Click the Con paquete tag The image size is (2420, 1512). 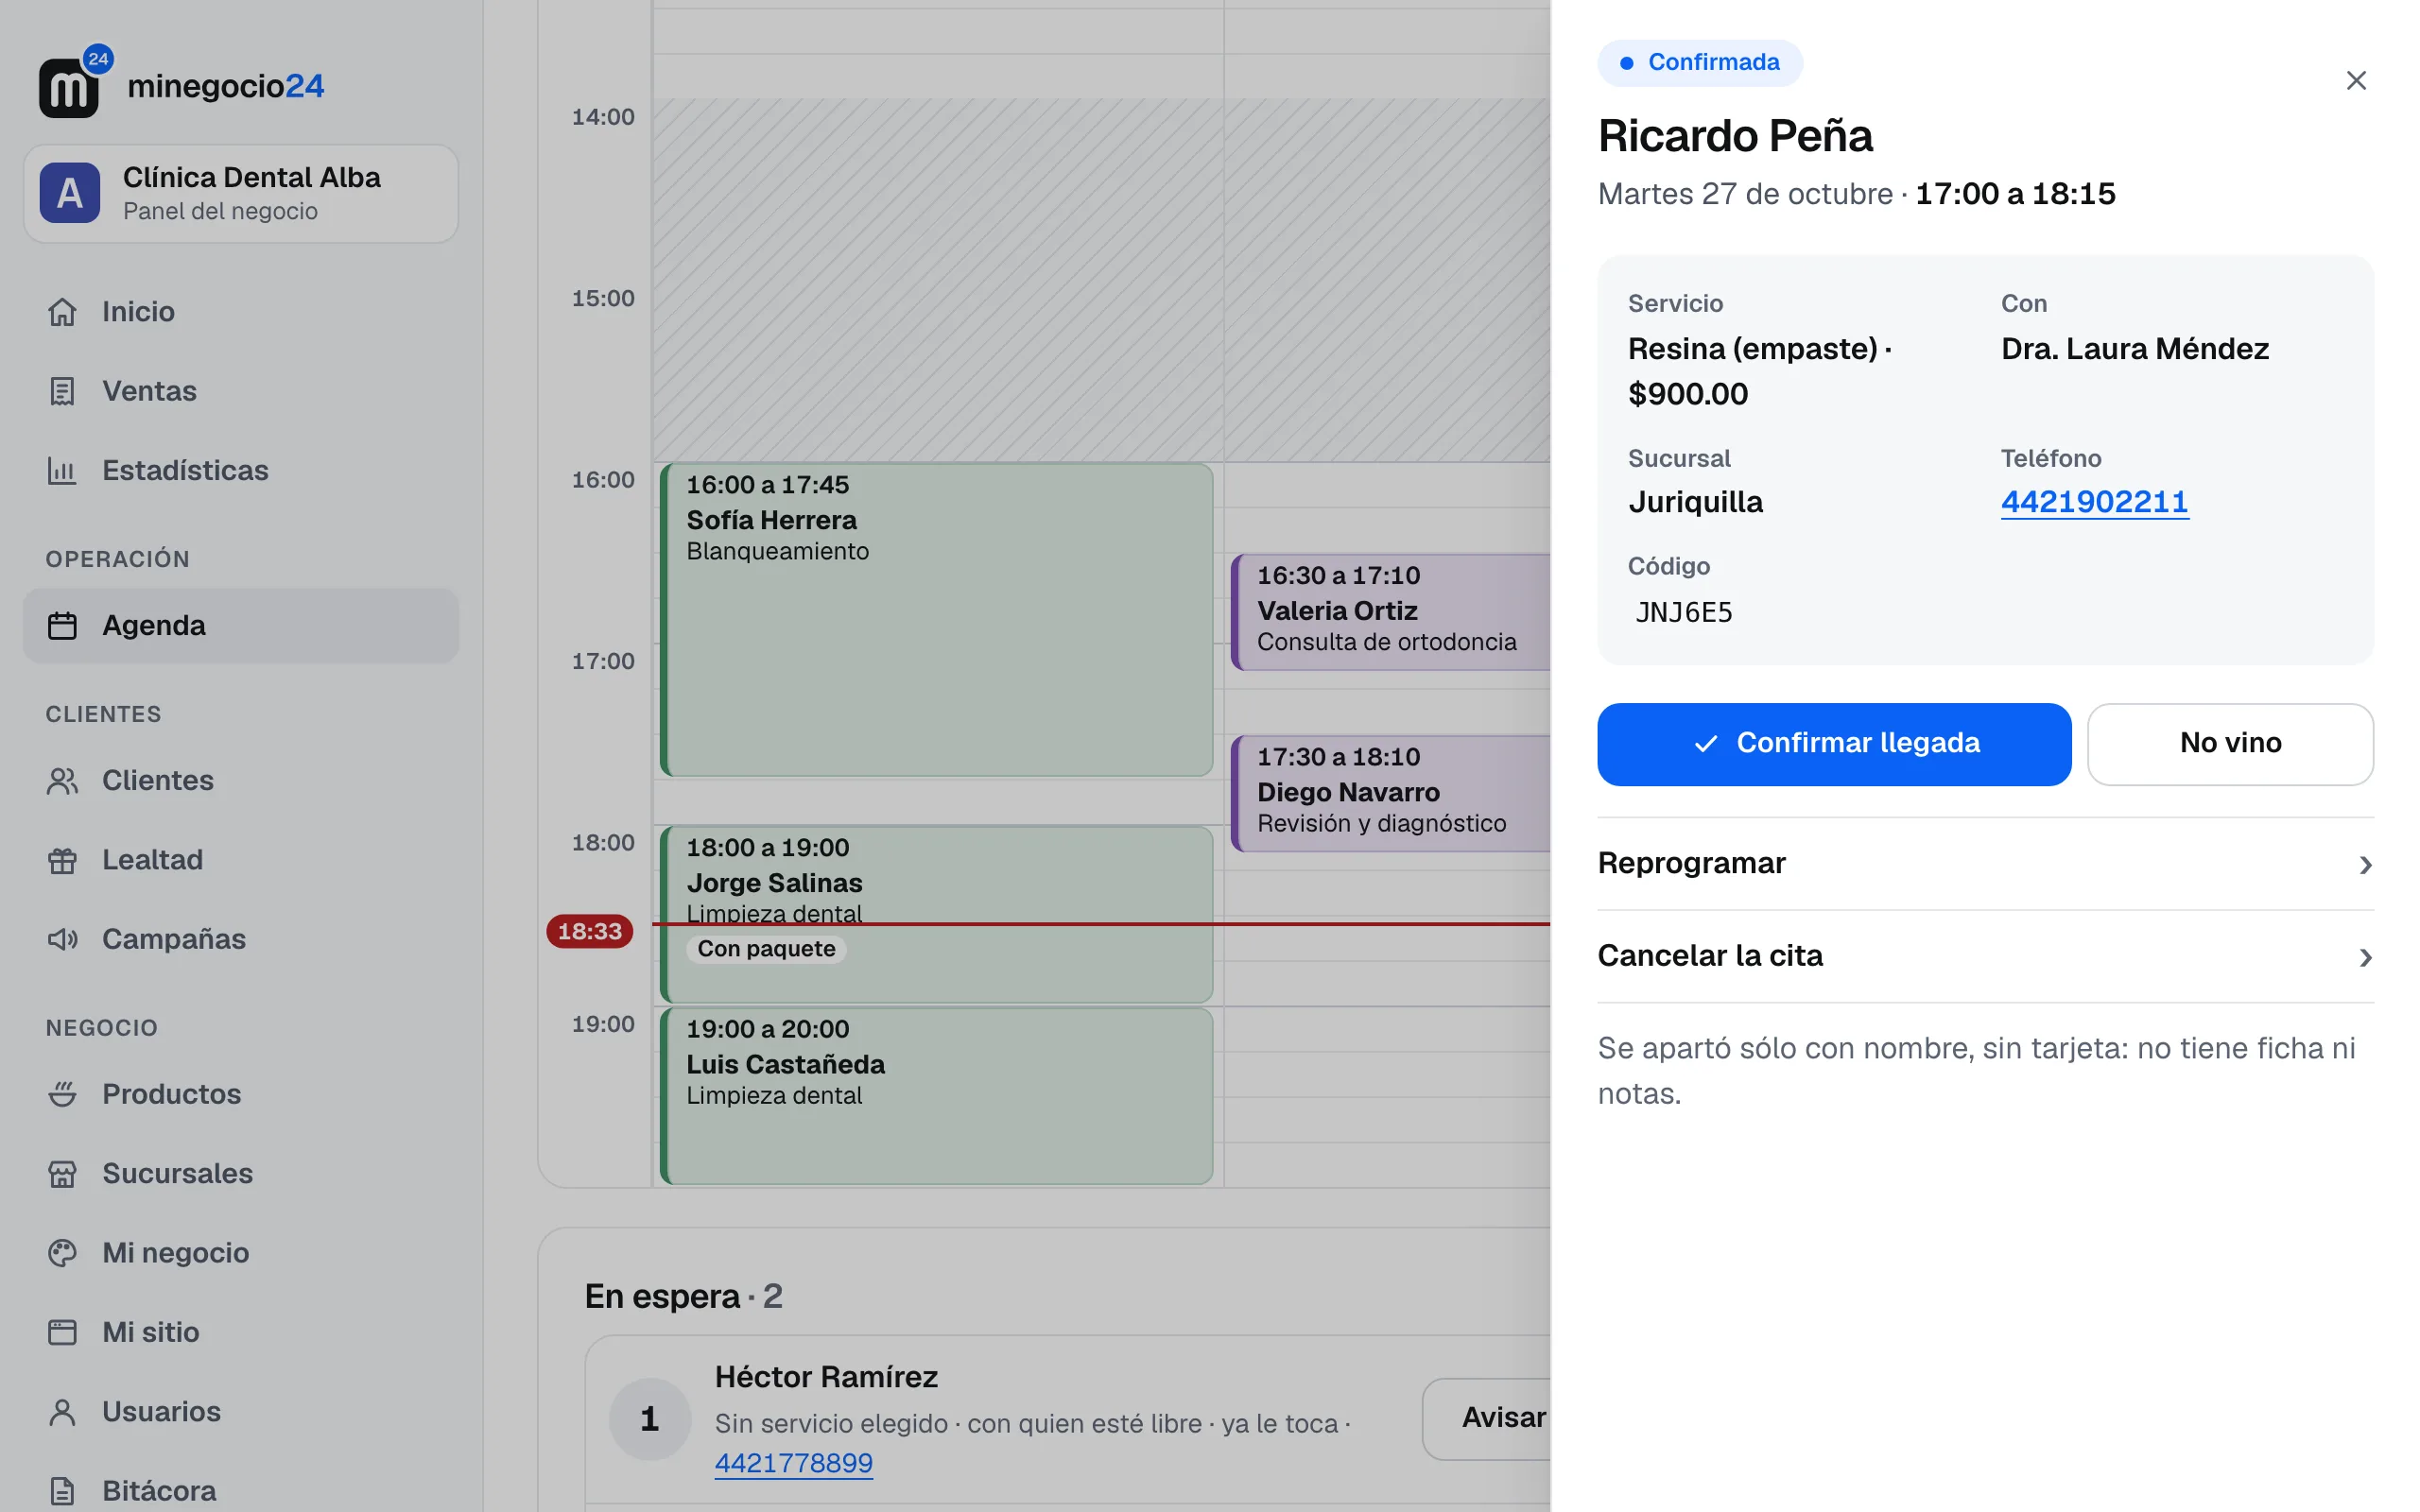766,949
